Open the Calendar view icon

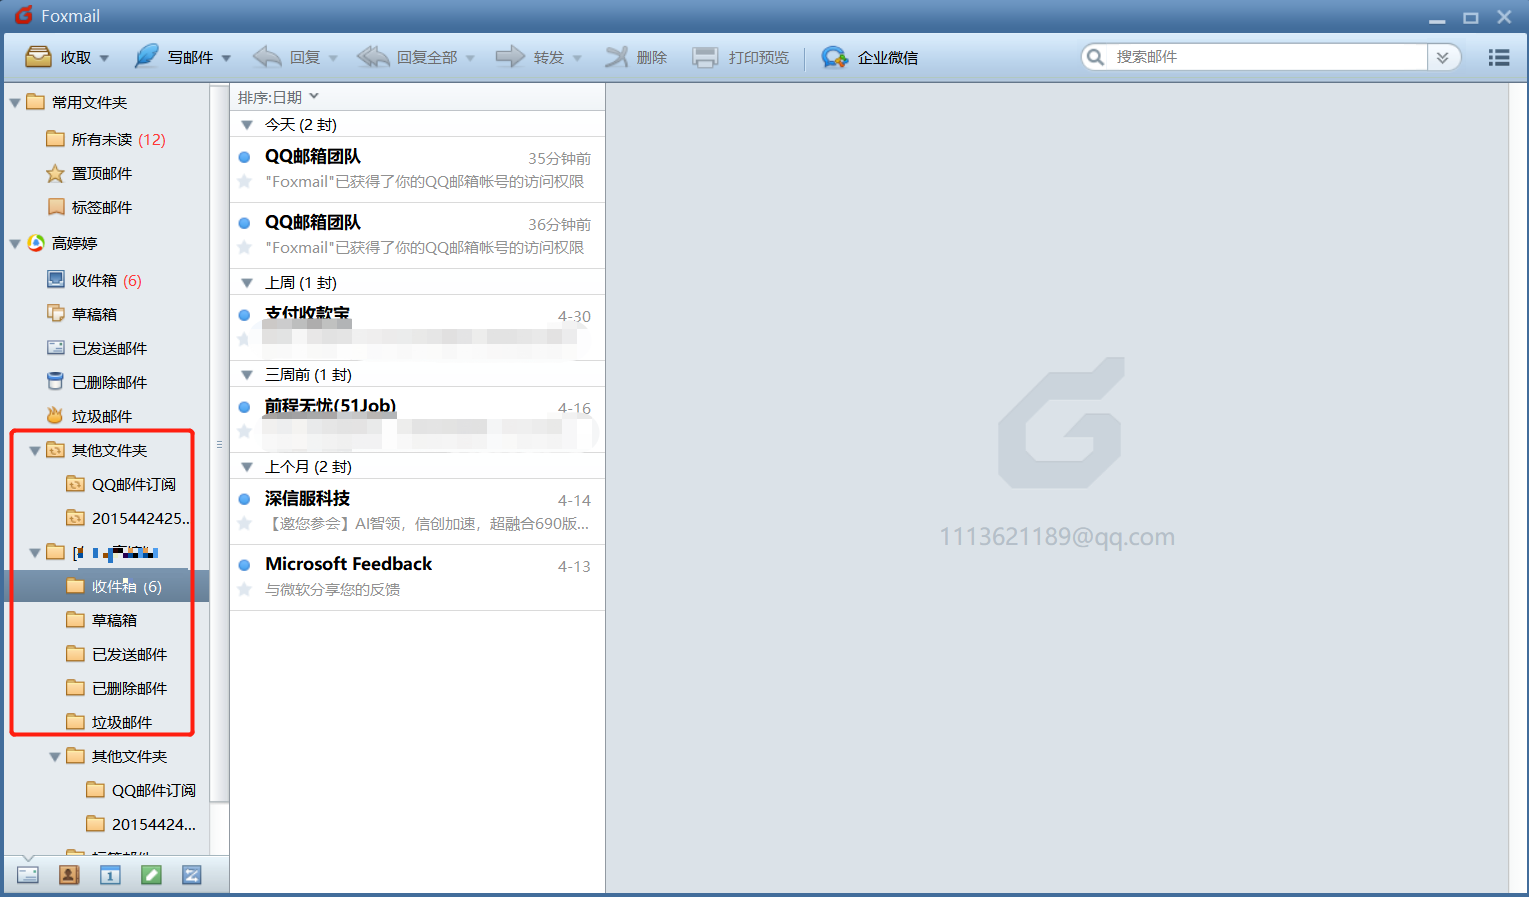(x=110, y=875)
